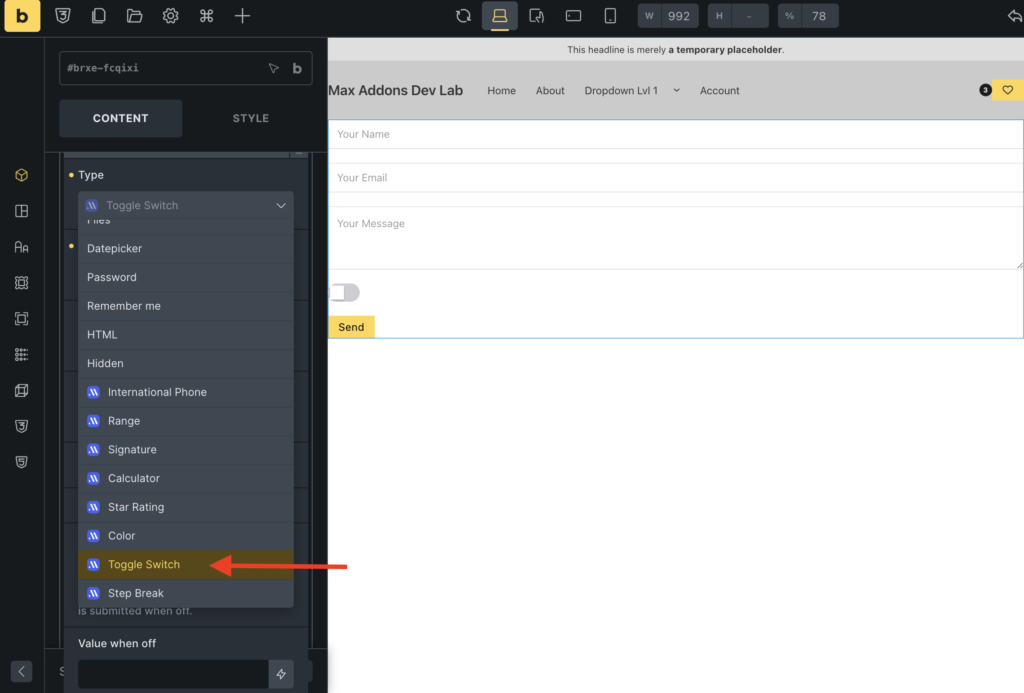This screenshot has width=1024, height=693.
Task: Switch to the CONTENT tab
Action: [x=120, y=118]
